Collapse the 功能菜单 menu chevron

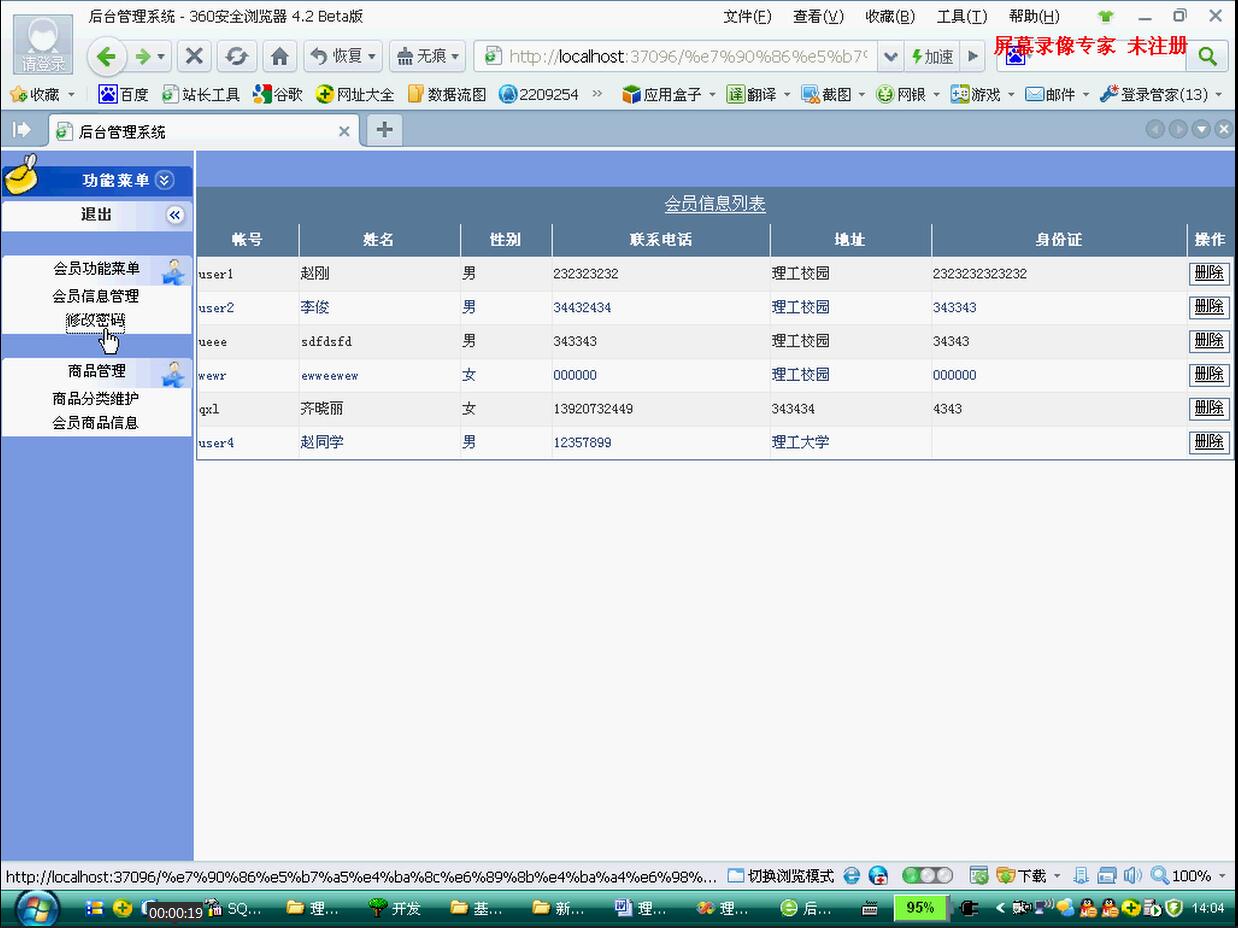(x=165, y=180)
